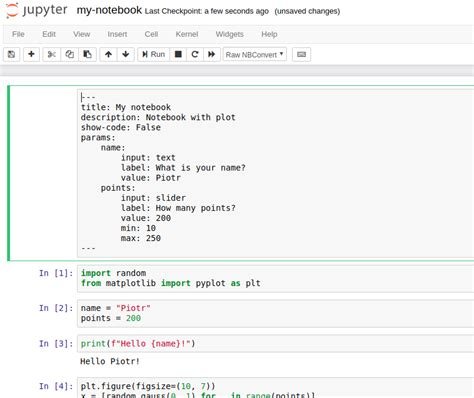Select the In [4] plt.figure cell
Screen dimensions: 474x398
click(x=276, y=388)
